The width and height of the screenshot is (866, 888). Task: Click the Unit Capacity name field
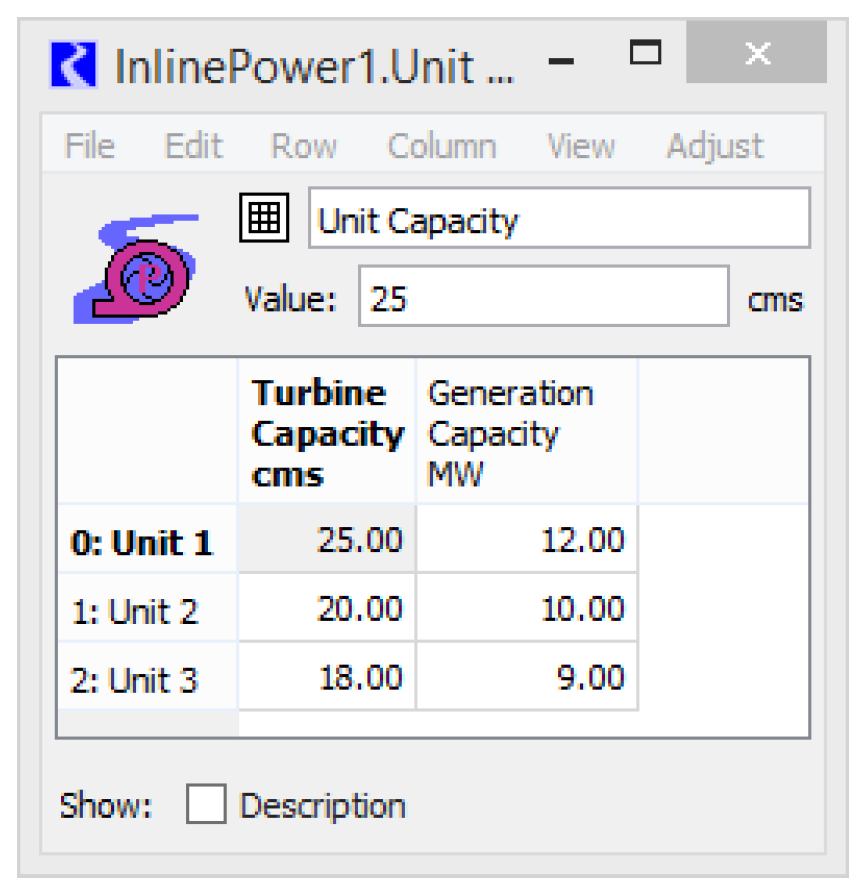click(558, 219)
